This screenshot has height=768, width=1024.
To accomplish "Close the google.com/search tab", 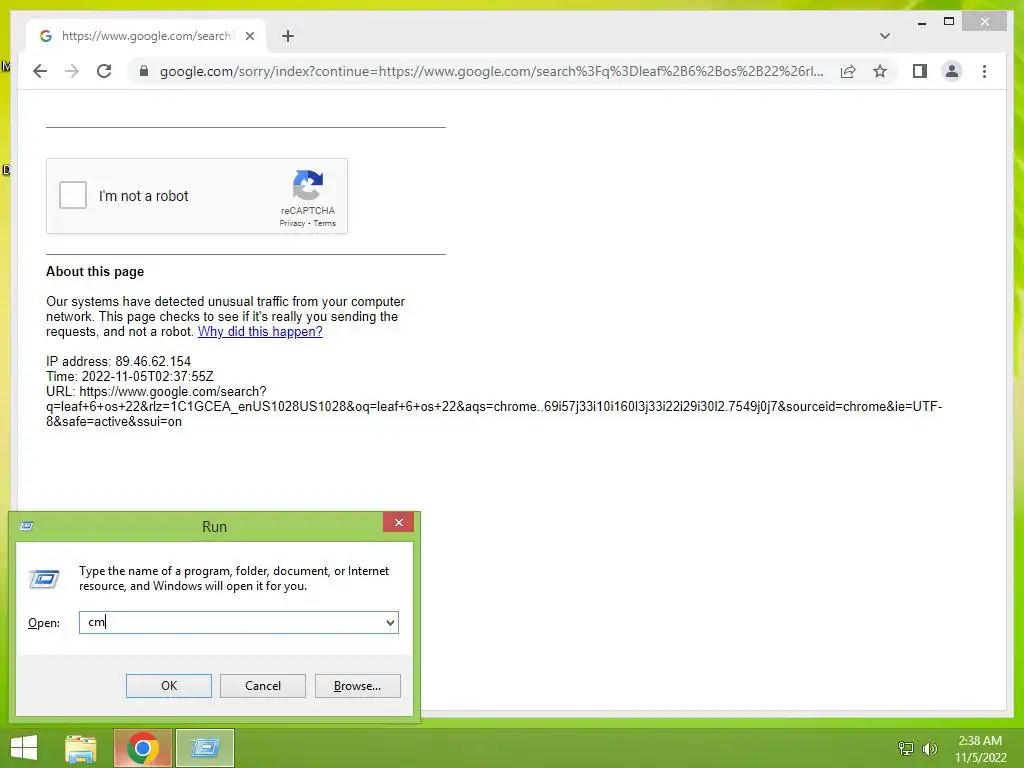I will (249, 36).
